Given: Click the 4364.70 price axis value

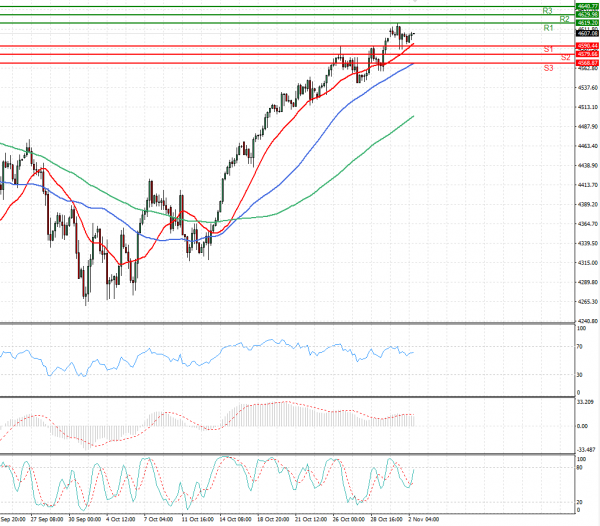Looking at the screenshot, I should tap(588, 224).
